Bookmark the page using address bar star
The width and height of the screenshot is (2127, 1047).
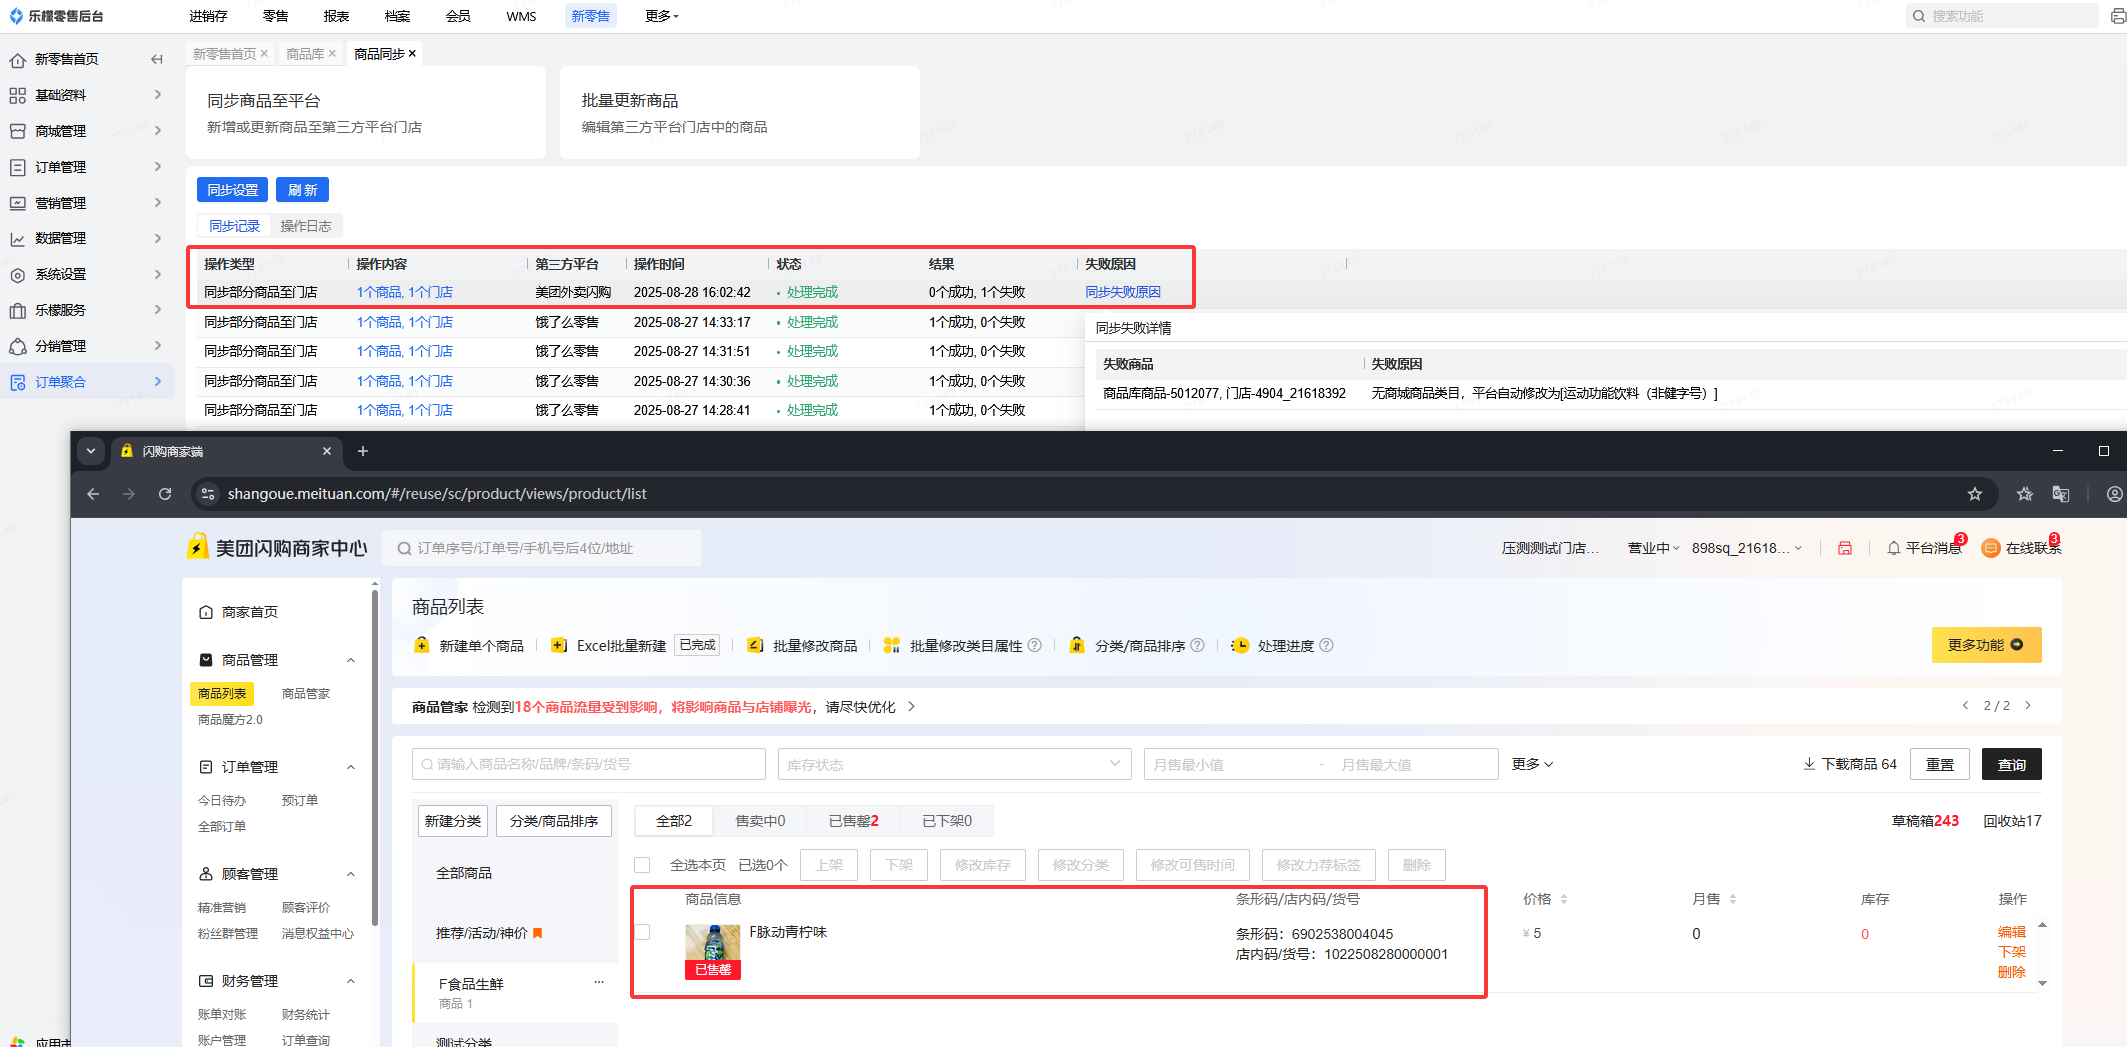click(1974, 494)
